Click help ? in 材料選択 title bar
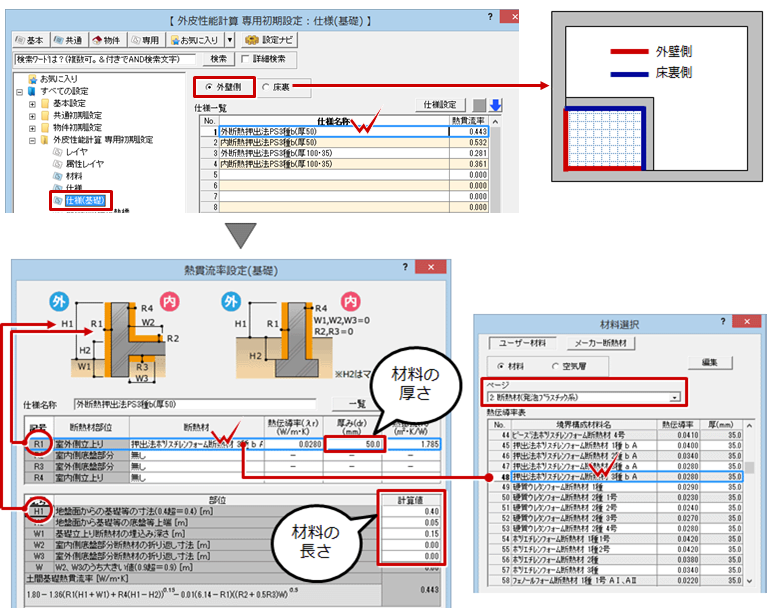 (722, 321)
